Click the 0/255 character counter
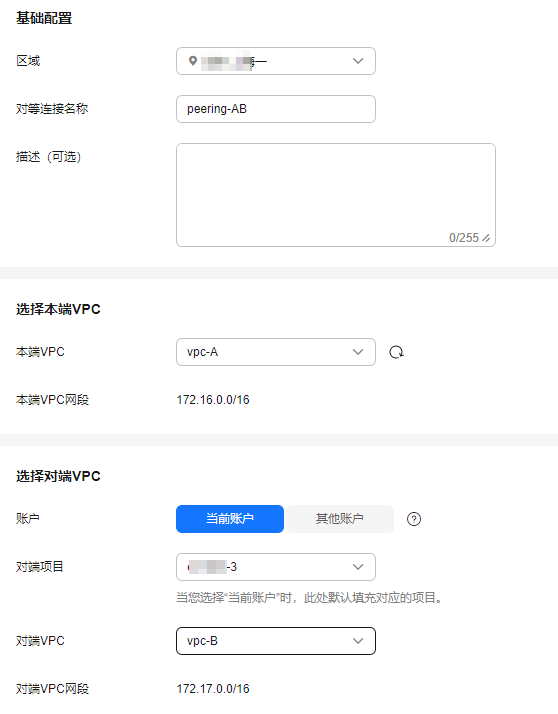This screenshot has width=558, height=714. (x=464, y=238)
